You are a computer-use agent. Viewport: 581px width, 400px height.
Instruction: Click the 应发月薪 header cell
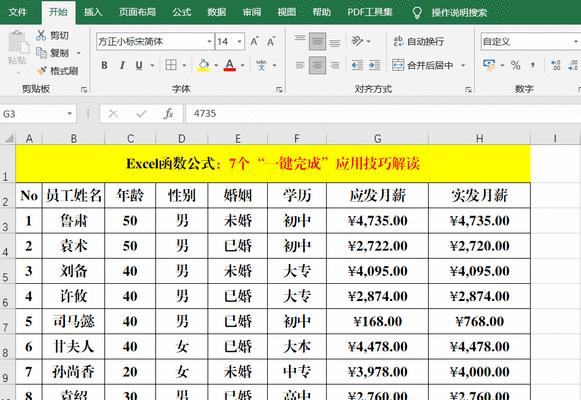coord(377,195)
